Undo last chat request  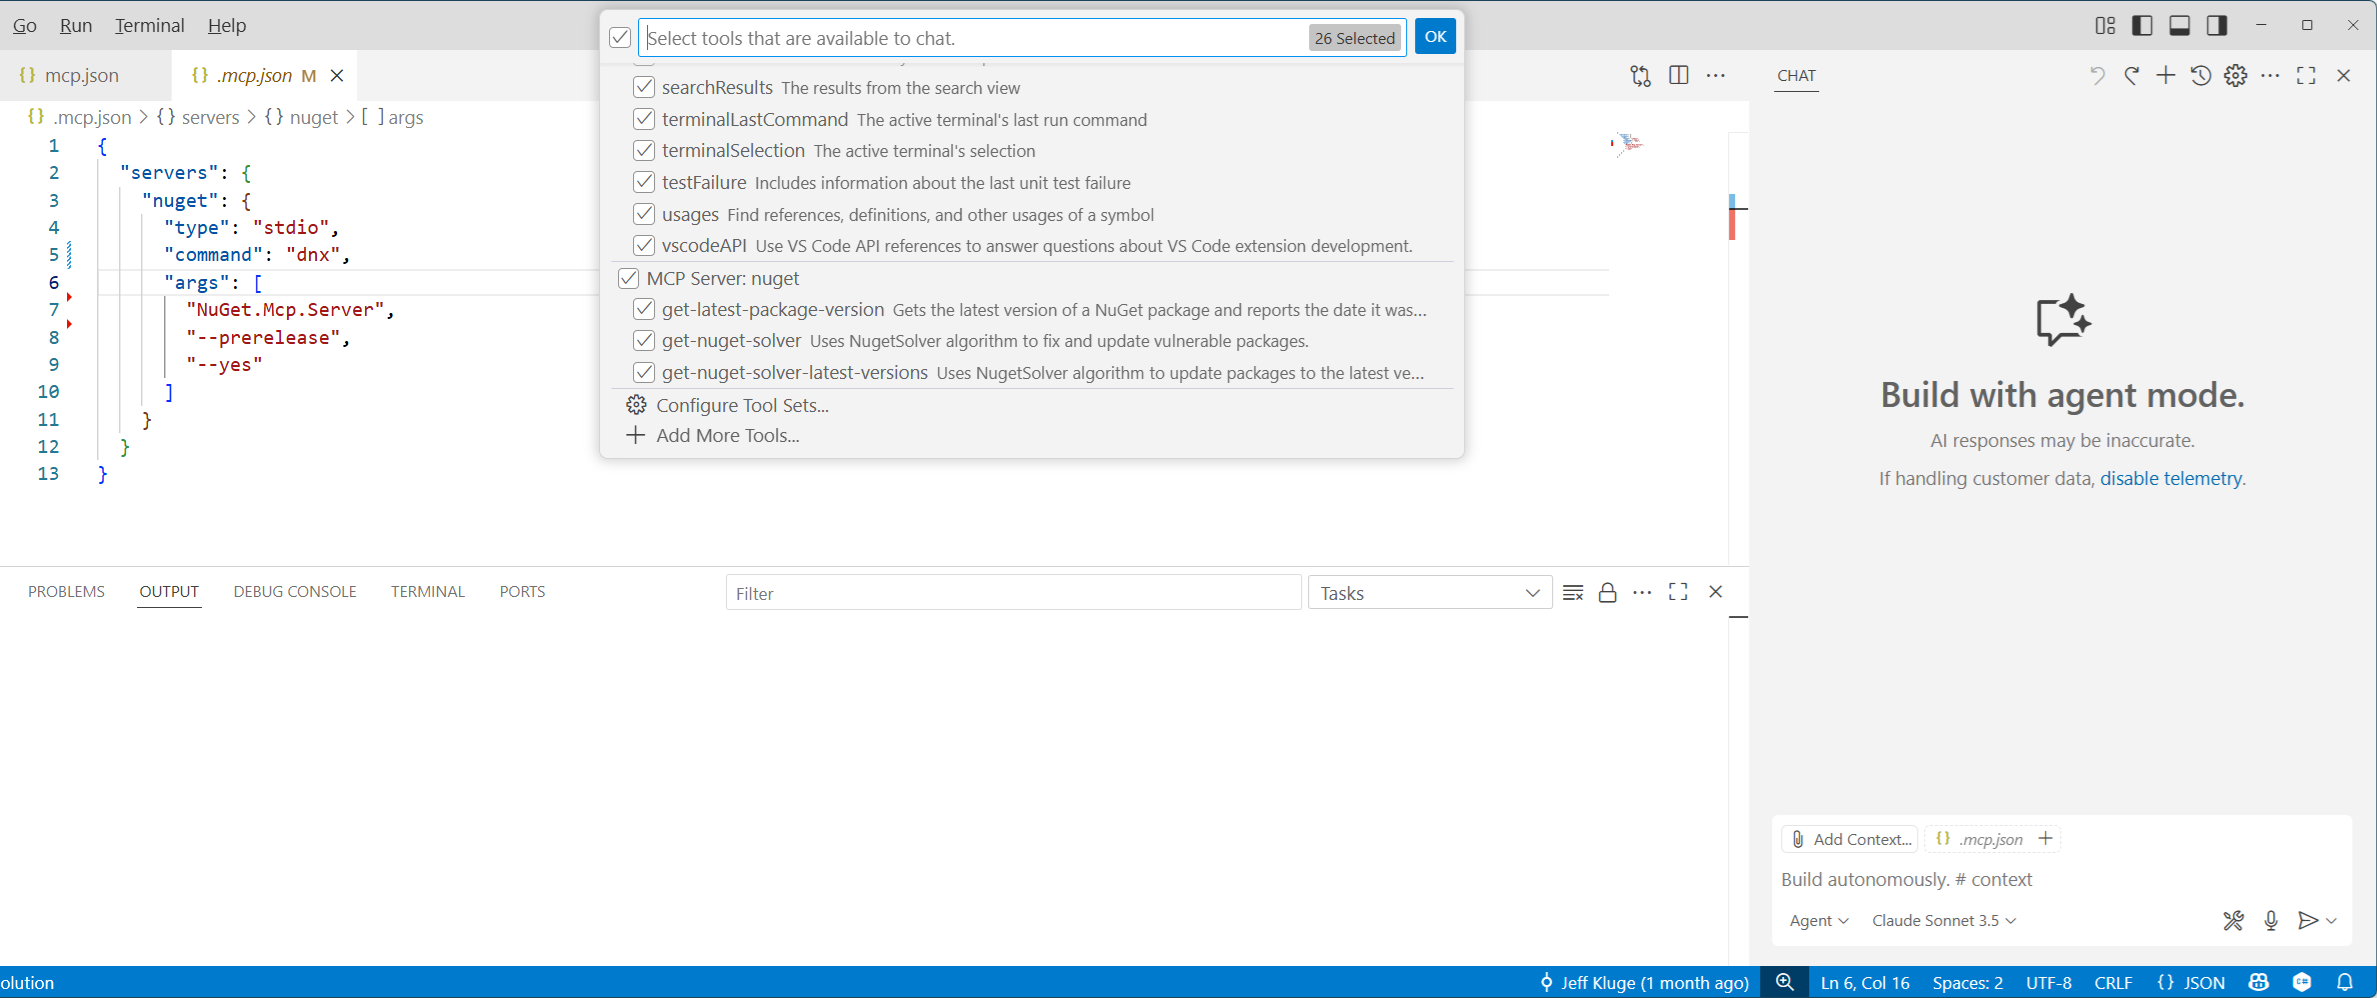point(2097,75)
